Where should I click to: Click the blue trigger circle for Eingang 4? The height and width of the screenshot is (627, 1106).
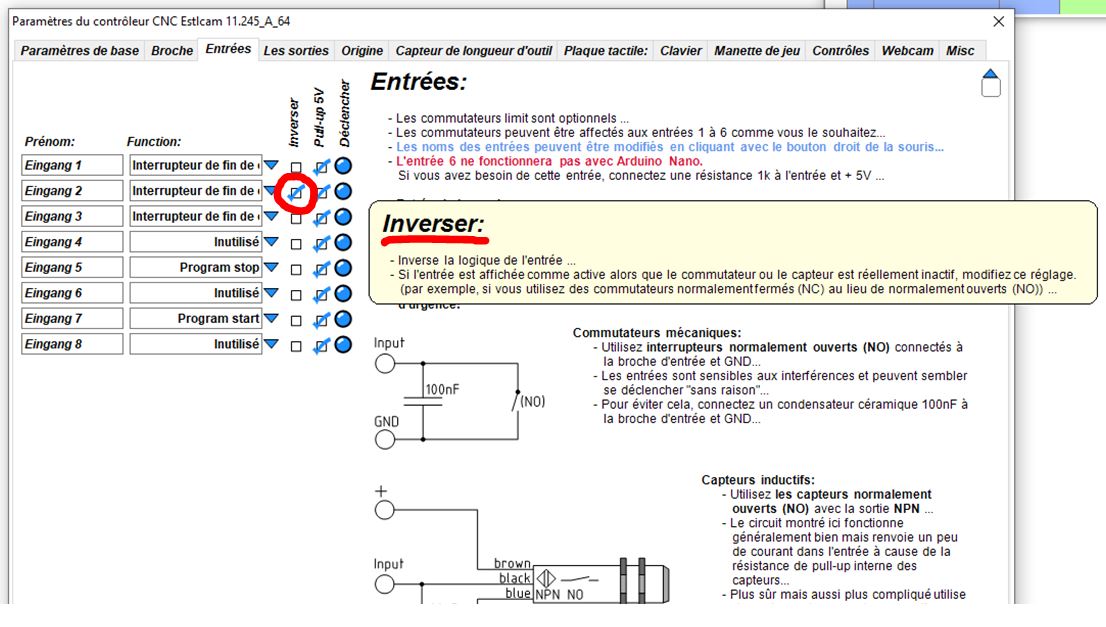(343, 243)
